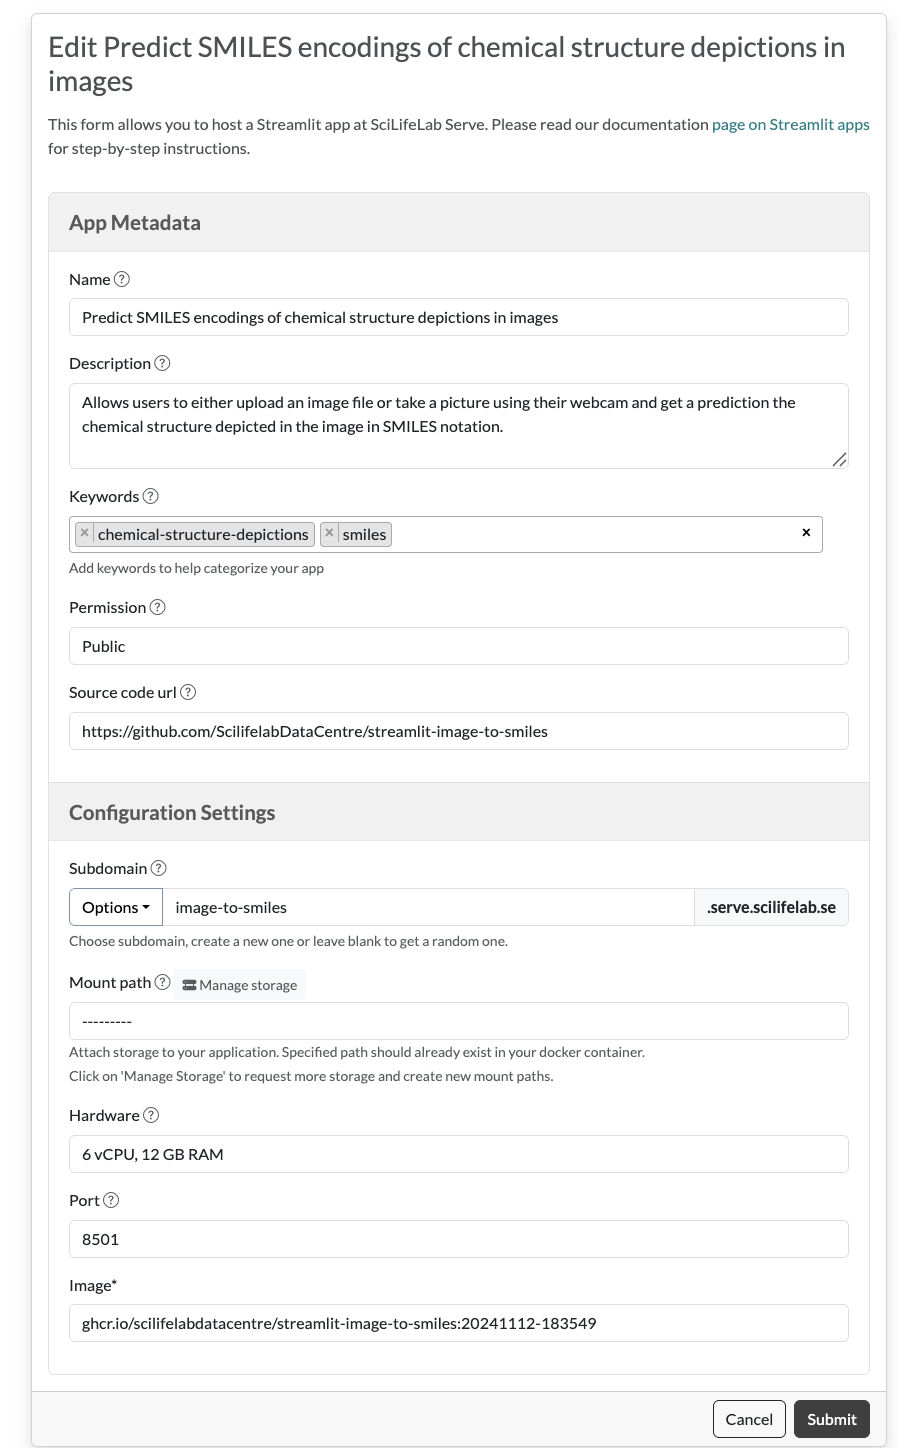Click the Mount path help icon
The height and width of the screenshot is (1448, 914).
click(162, 982)
